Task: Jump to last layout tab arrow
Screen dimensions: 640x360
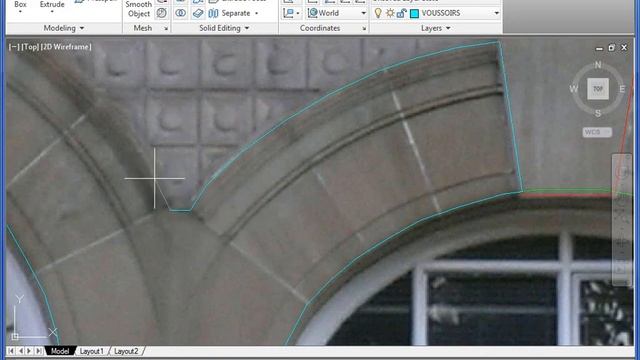Action: click(39, 351)
